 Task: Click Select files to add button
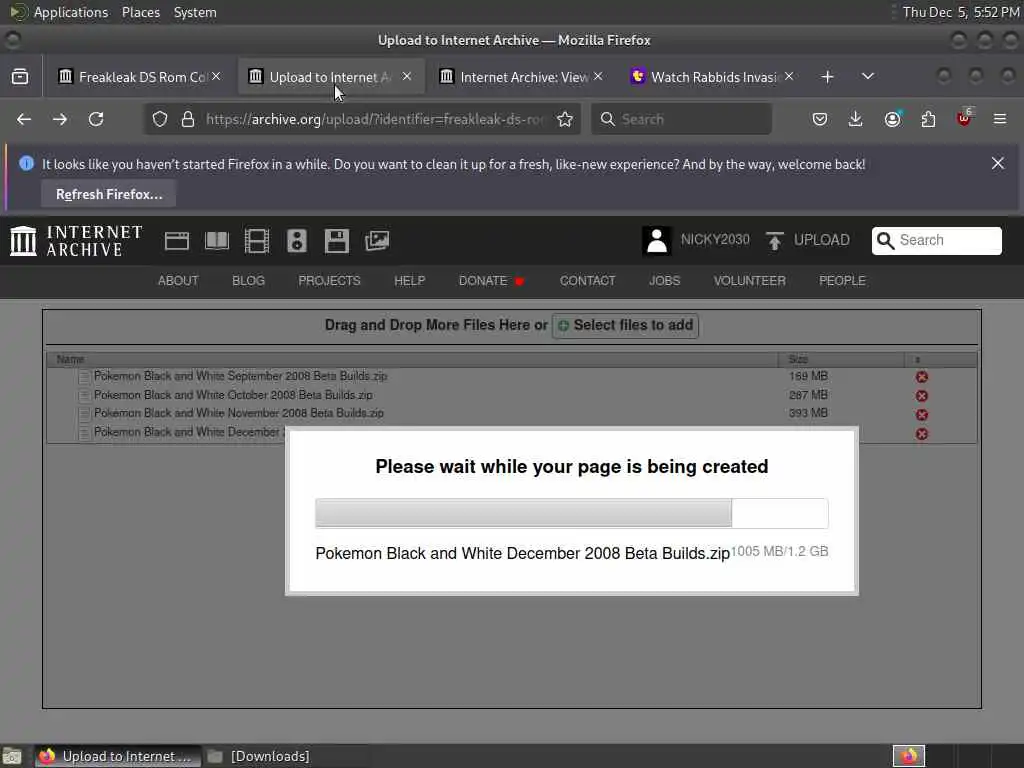click(625, 325)
